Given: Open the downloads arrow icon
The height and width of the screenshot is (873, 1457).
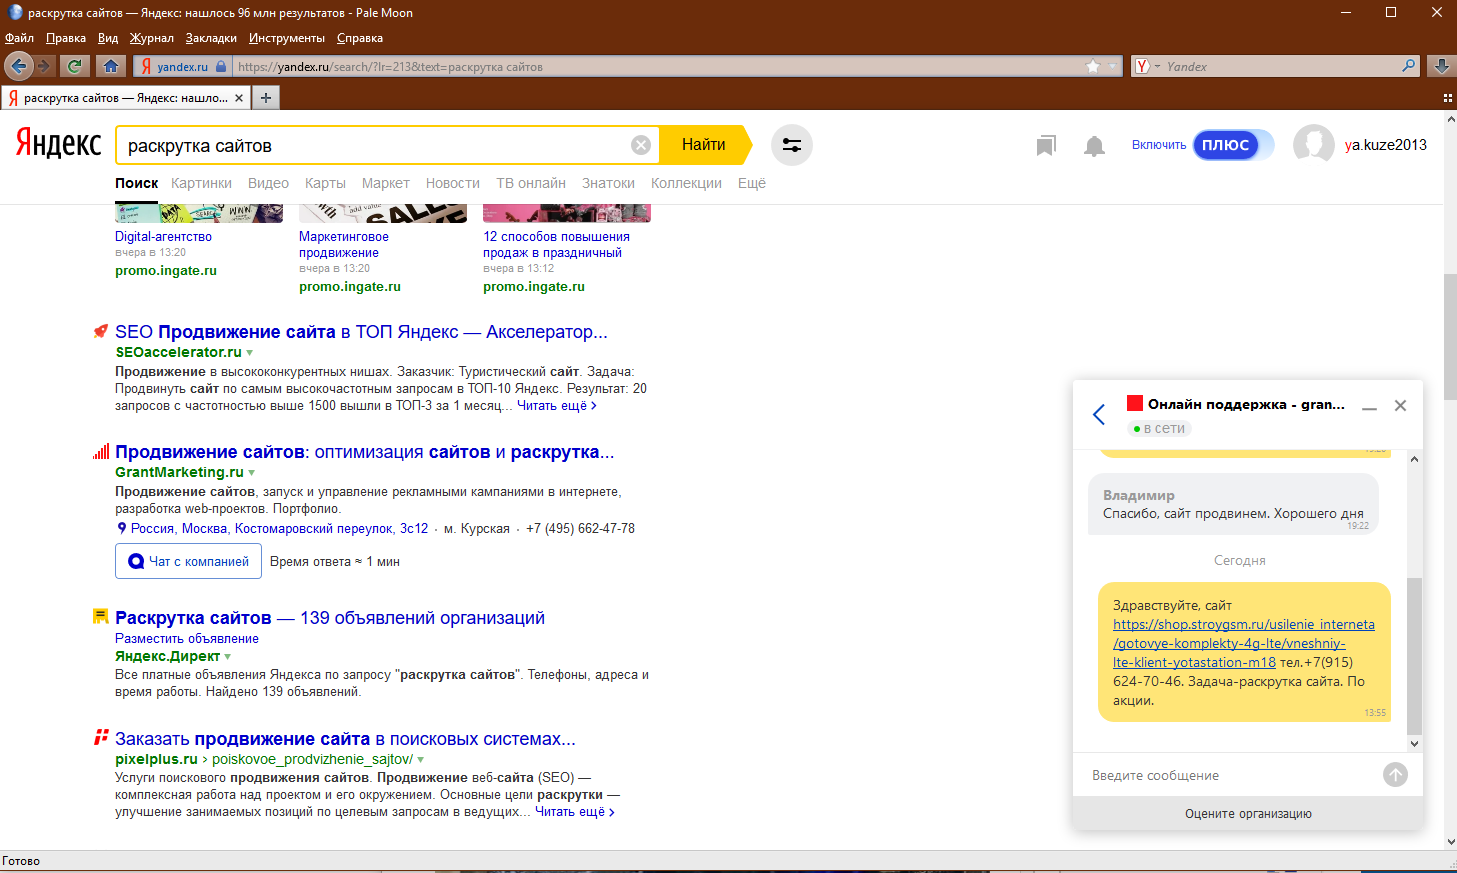Looking at the screenshot, I should point(1441,66).
